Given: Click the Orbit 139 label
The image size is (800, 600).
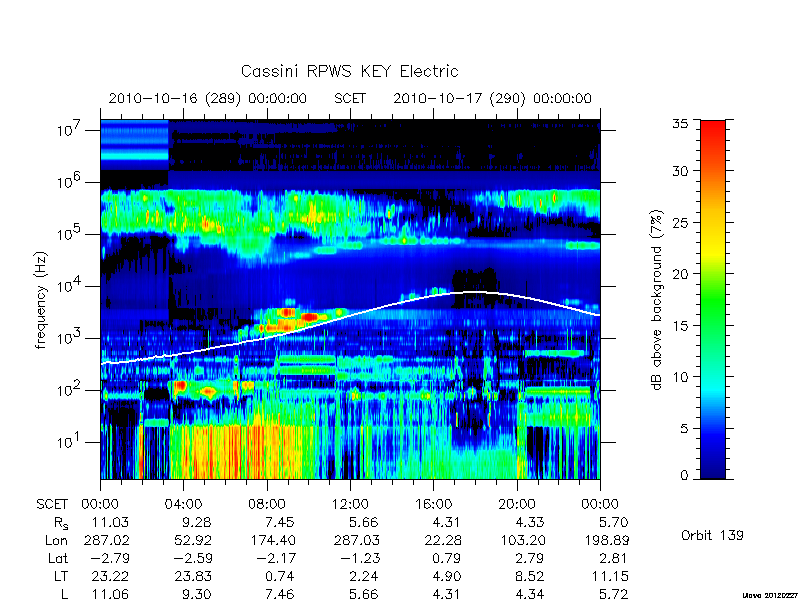Looking at the screenshot, I should point(712,535).
